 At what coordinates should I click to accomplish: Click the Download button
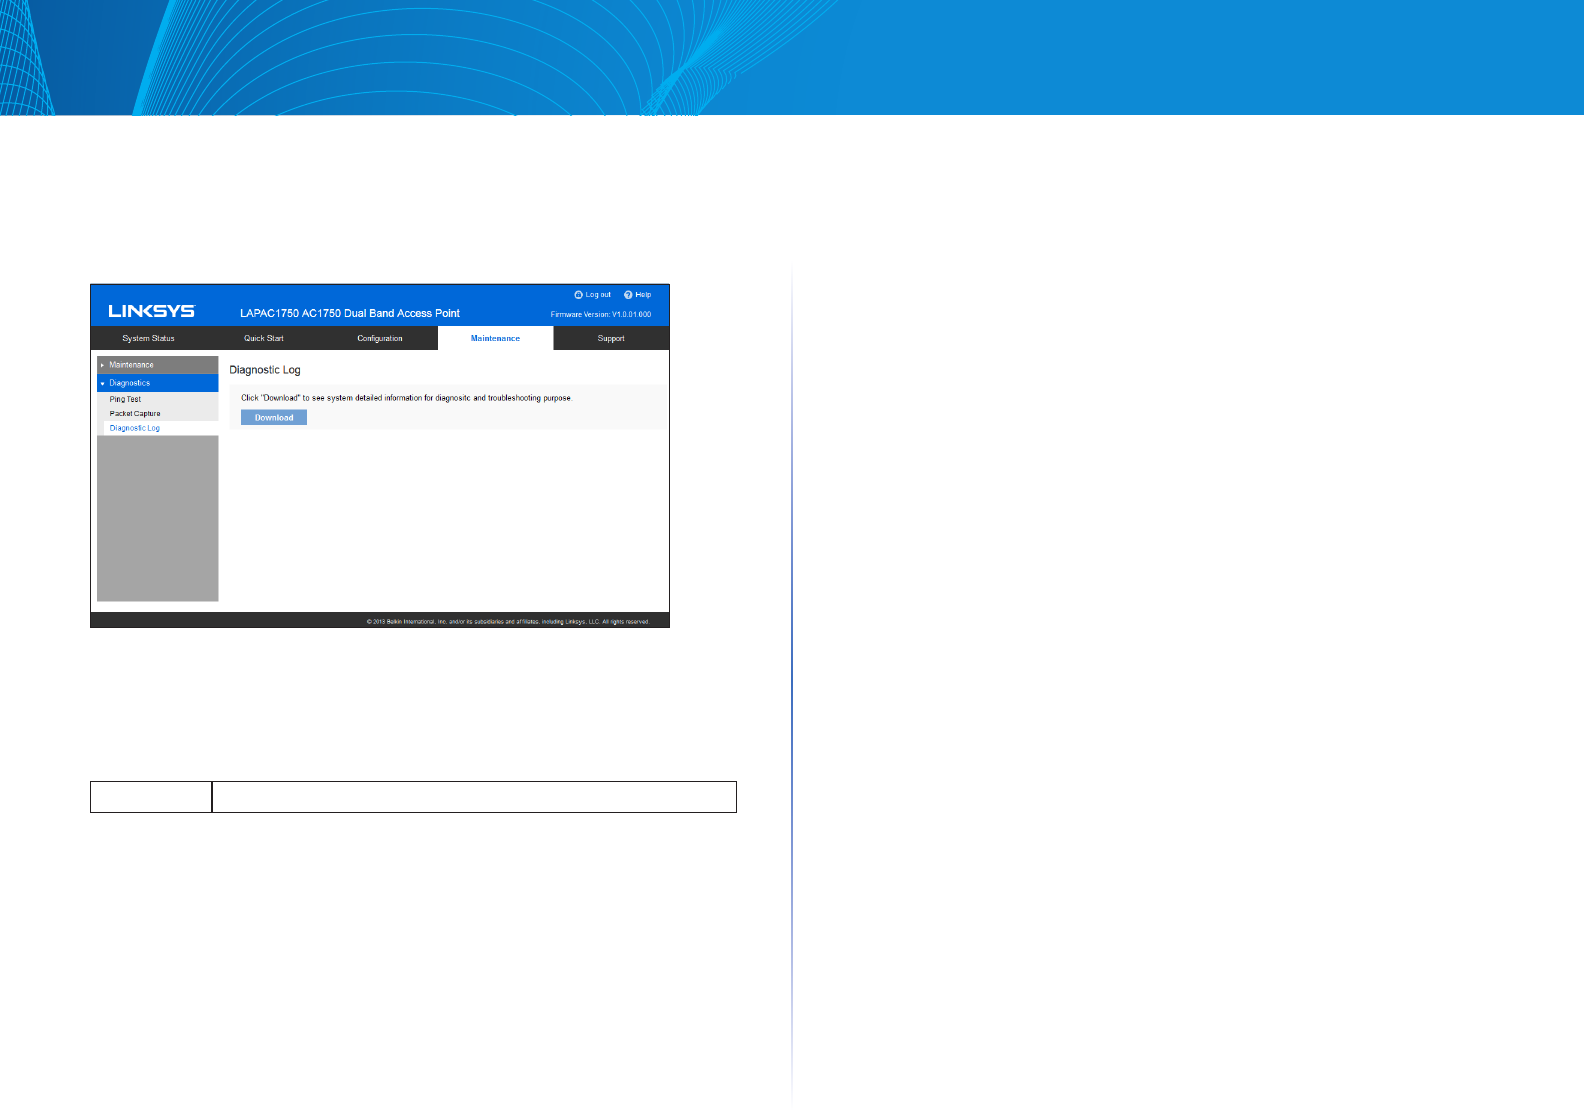coord(274,417)
